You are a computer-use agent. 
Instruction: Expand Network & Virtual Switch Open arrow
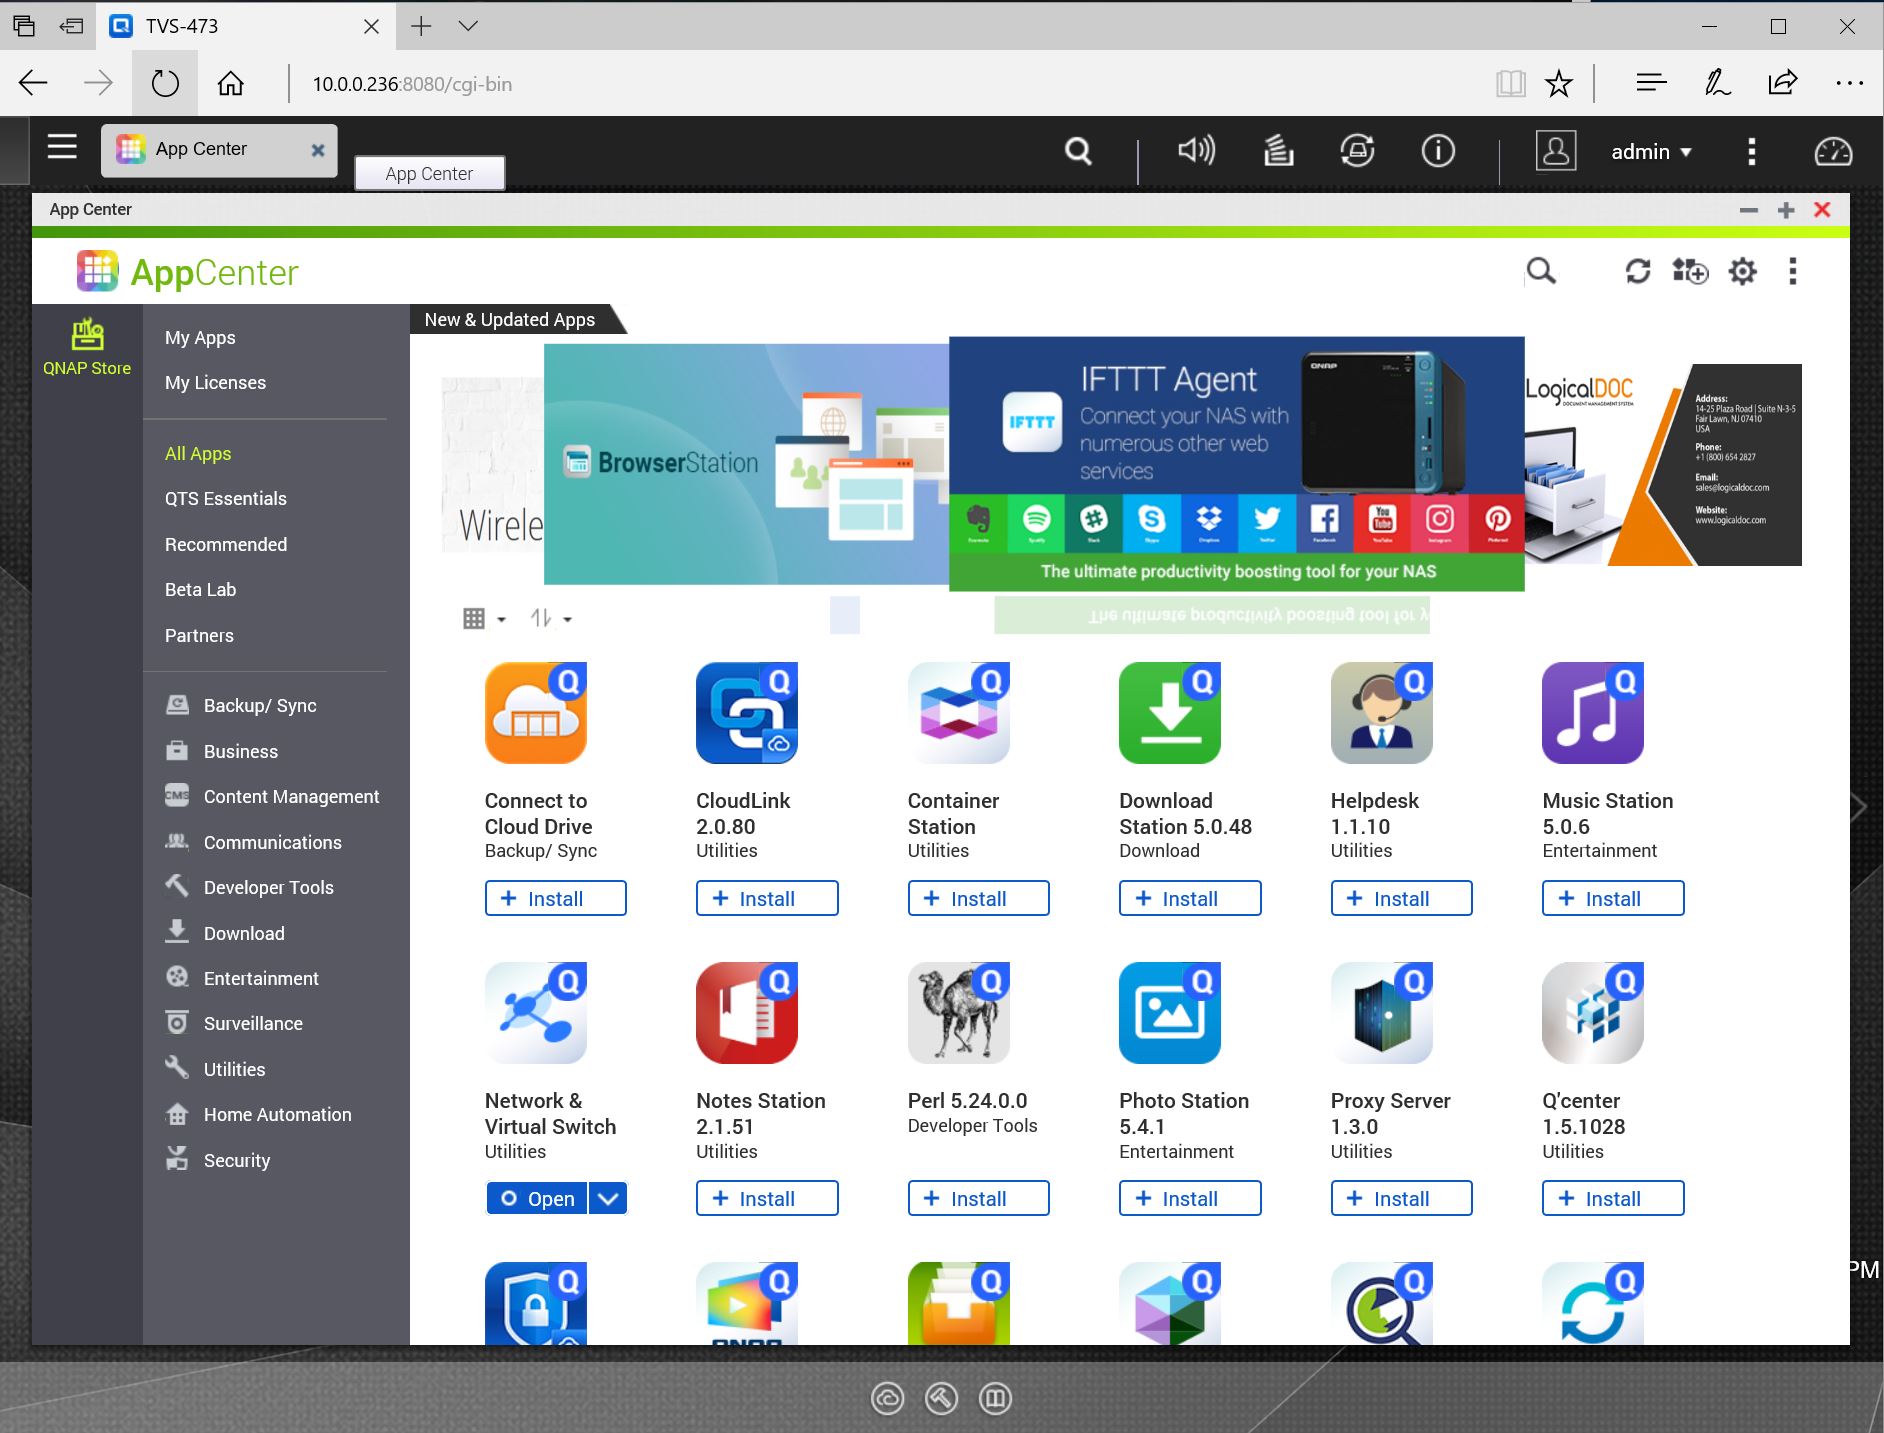click(x=608, y=1198)
